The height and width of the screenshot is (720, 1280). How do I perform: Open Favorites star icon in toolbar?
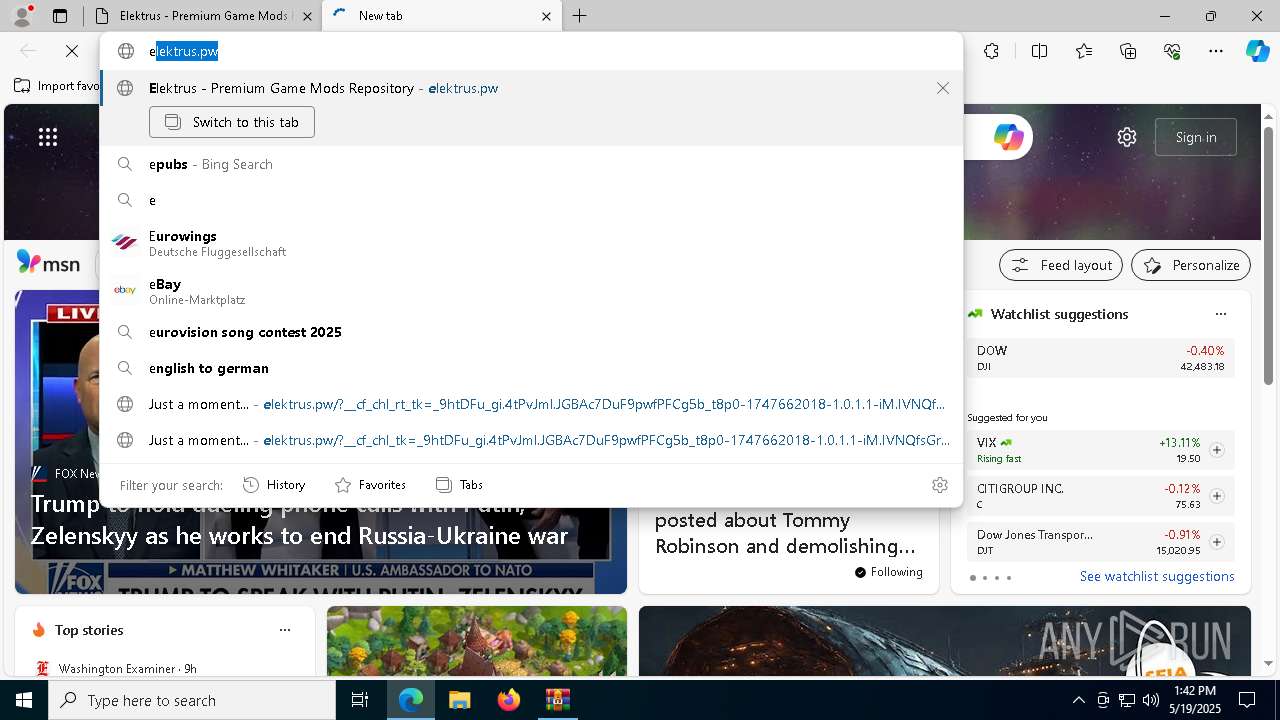point(1084,51)
